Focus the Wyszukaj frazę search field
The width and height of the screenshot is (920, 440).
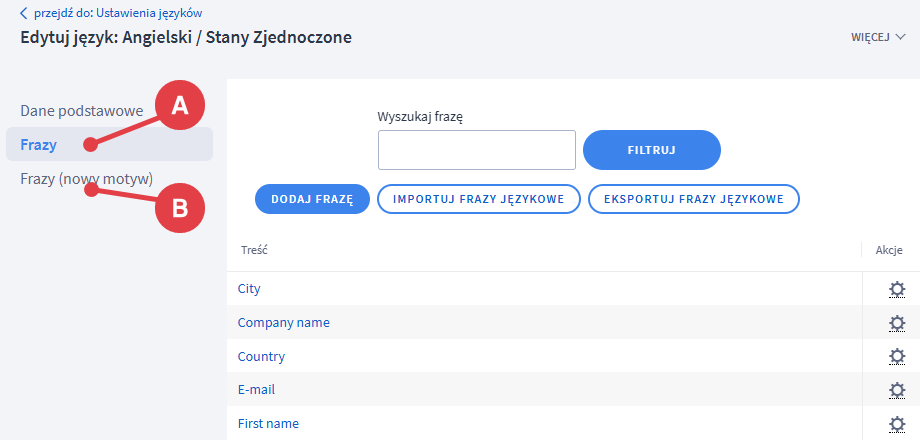pos(476,150)
